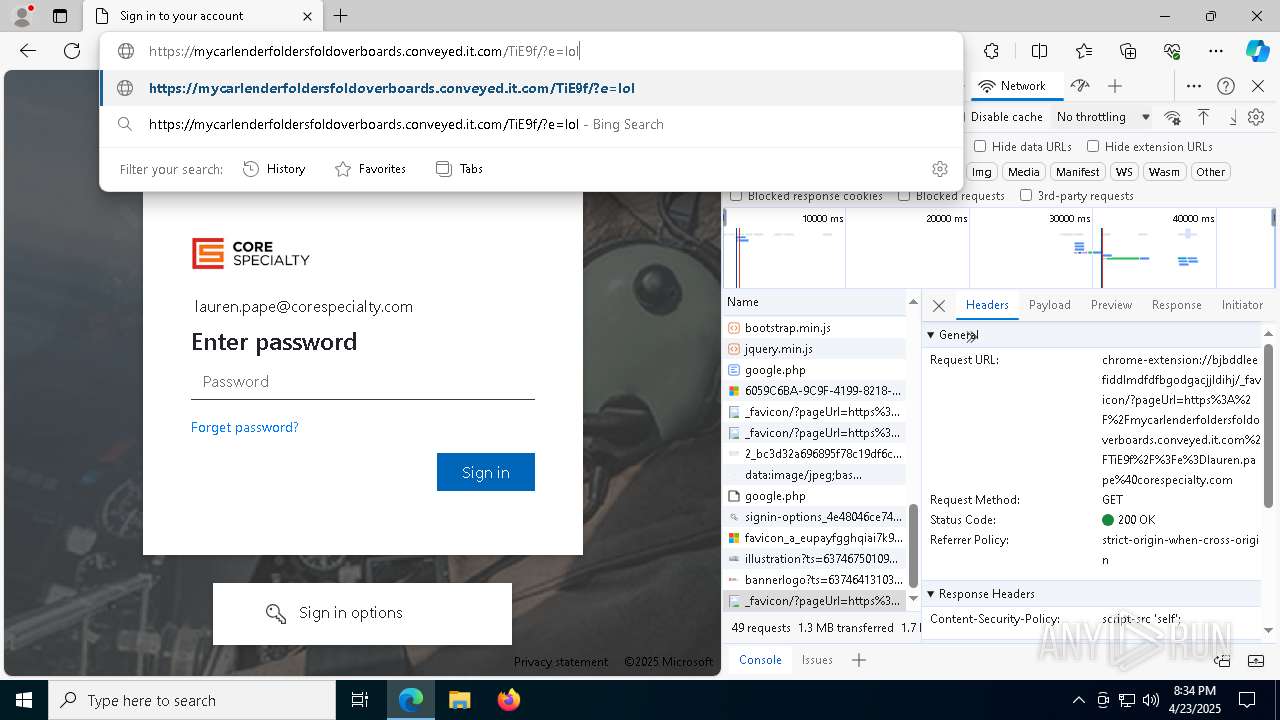Collapse the Response Headers section
The width and height of the screenshot is (1280, 720).
coord(931,594)
